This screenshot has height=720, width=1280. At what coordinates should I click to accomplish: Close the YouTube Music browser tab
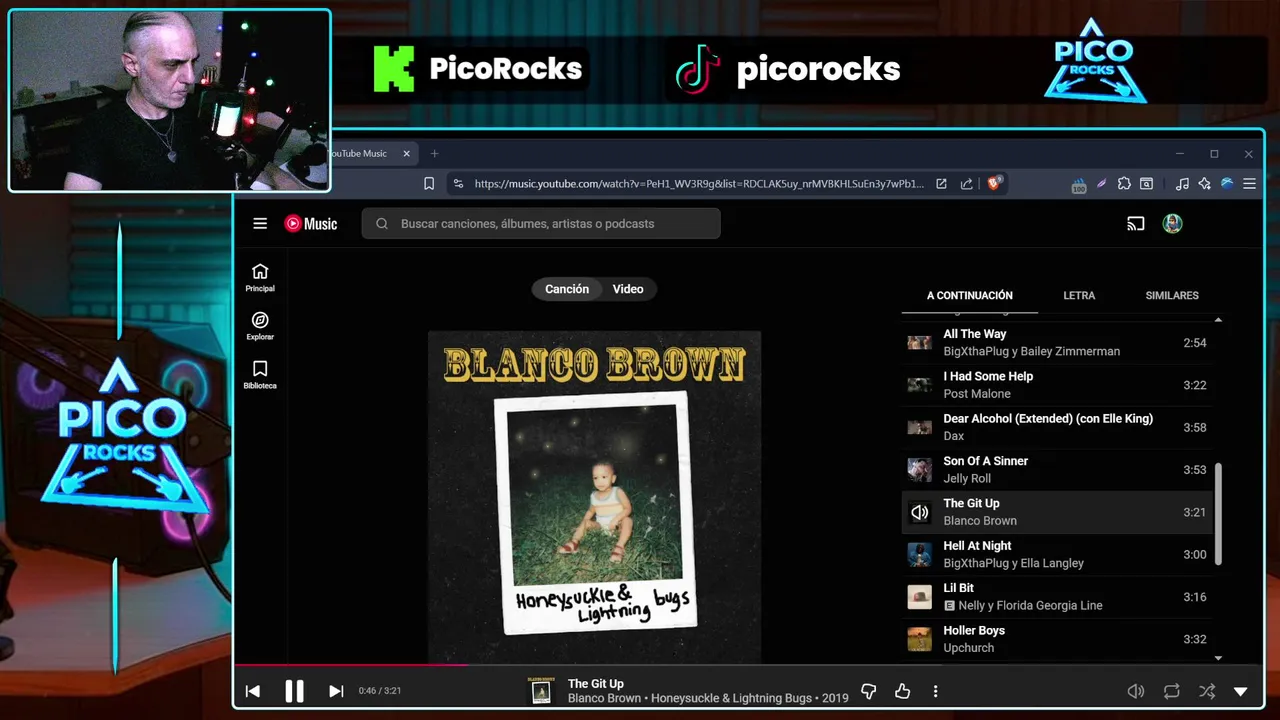click(406, 154)
